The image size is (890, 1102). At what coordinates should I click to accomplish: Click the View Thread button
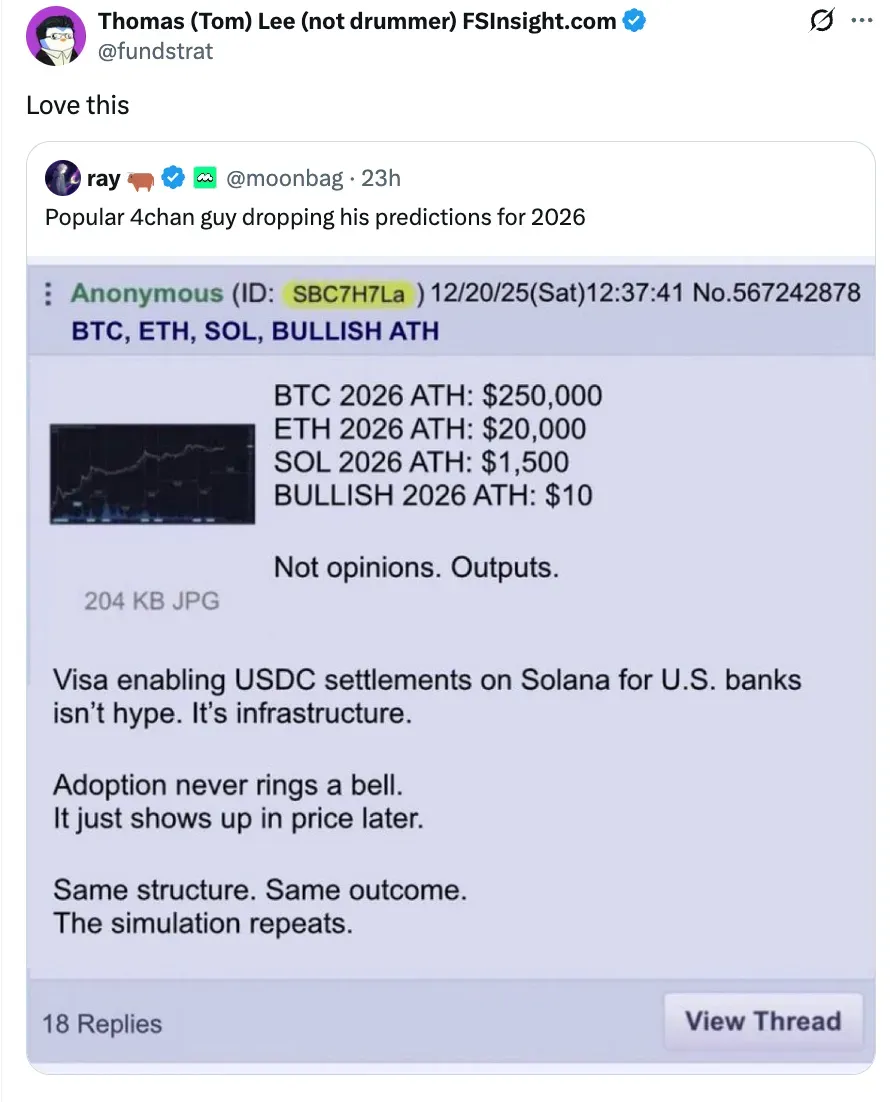763,1021
